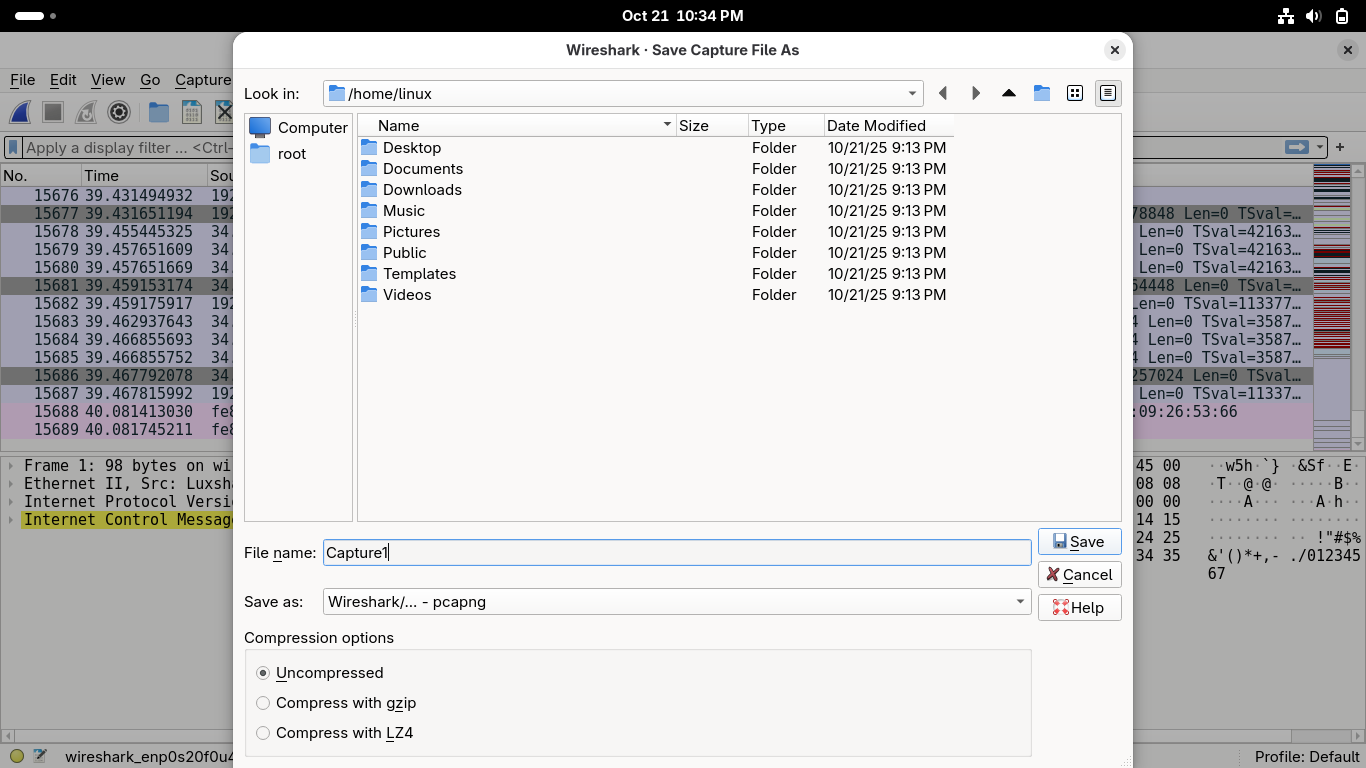Select Compress with gzip option
1366x768 pixels.
point(263,703)
